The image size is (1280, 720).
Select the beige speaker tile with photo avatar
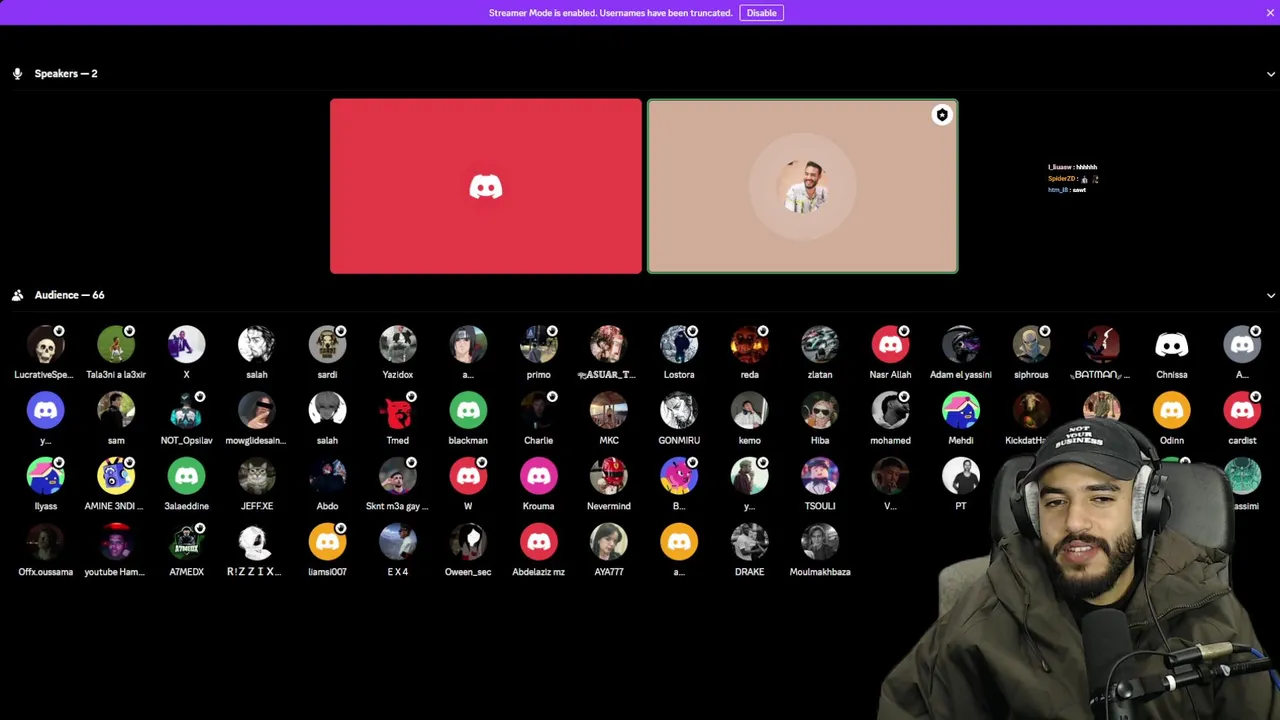pyautogui.click(x=802, y=186)
